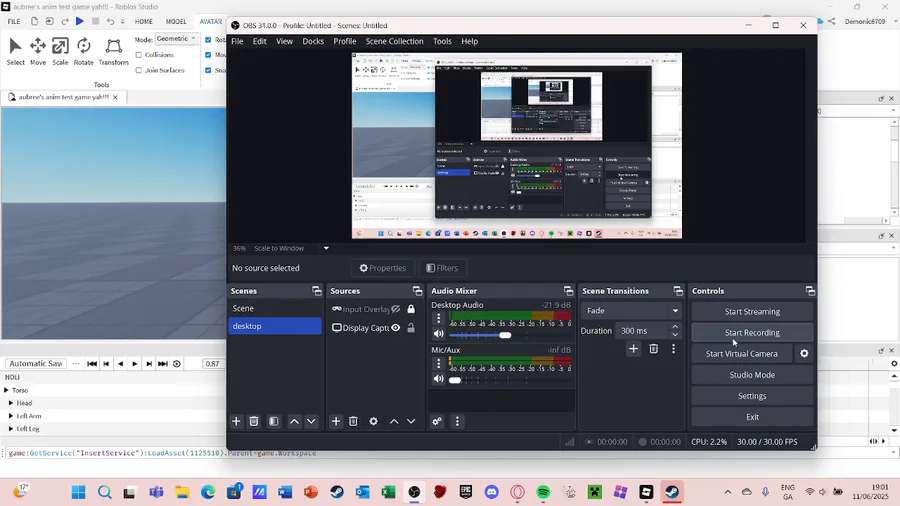This screenshot has width=900, height=506.
Task: Open source properties gear in Sources panel
Action: [x=373, y=421]
